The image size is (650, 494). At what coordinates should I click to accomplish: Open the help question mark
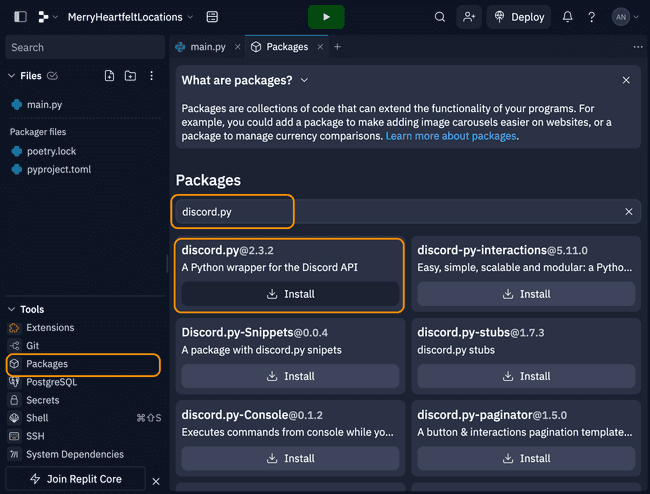pyautogui.click(x=592, y=17)
